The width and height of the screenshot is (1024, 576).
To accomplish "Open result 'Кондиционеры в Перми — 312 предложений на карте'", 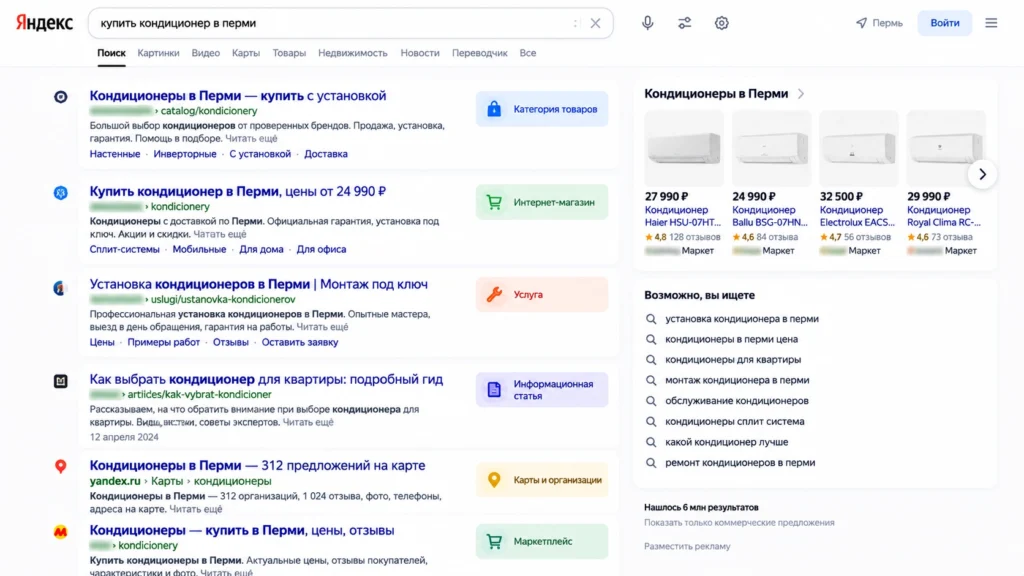I will coord(257,466).
